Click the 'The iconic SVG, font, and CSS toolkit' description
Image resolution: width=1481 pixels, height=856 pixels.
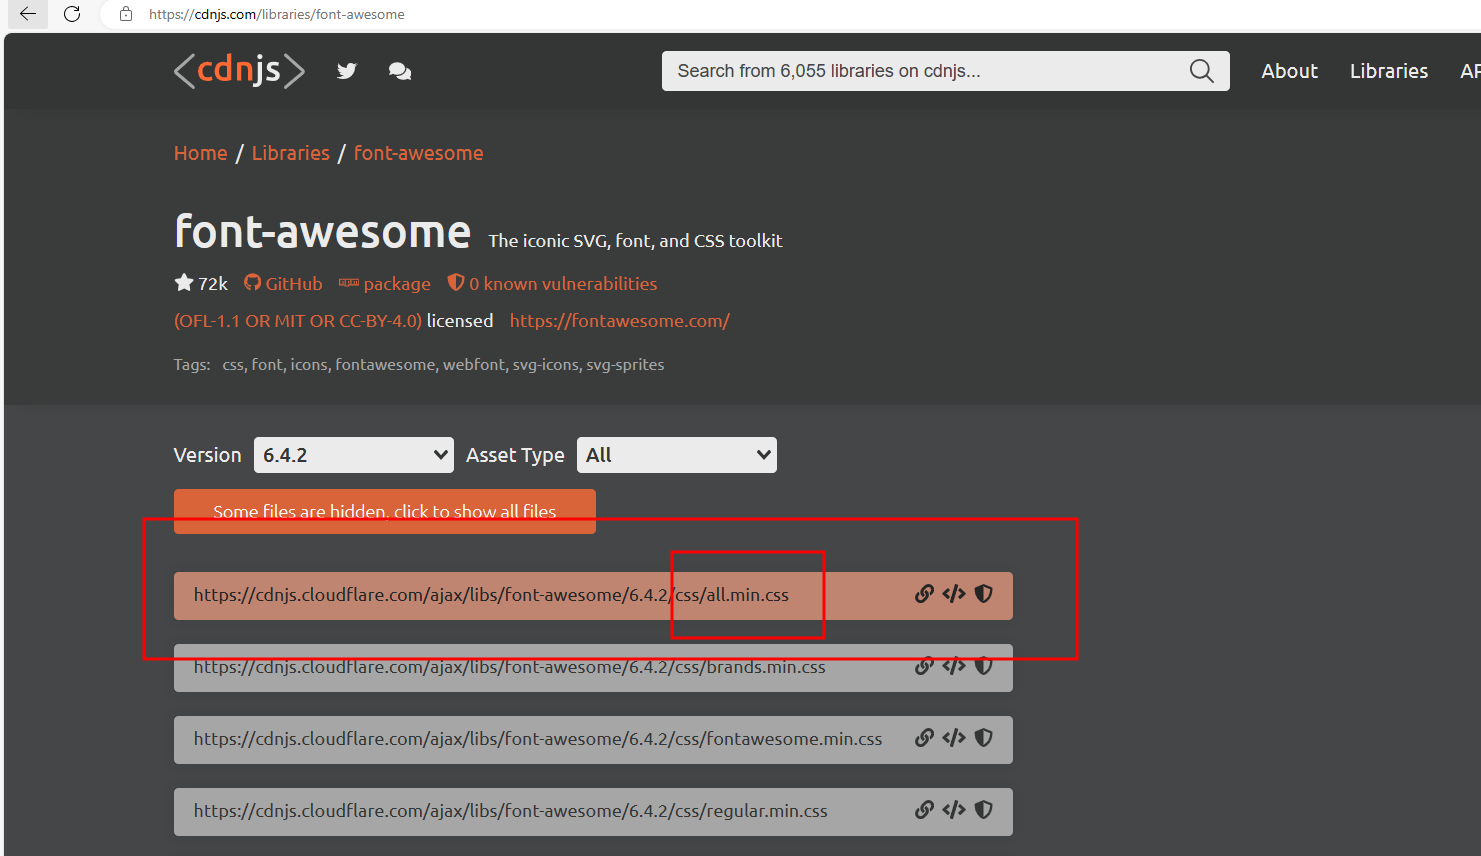635,241
